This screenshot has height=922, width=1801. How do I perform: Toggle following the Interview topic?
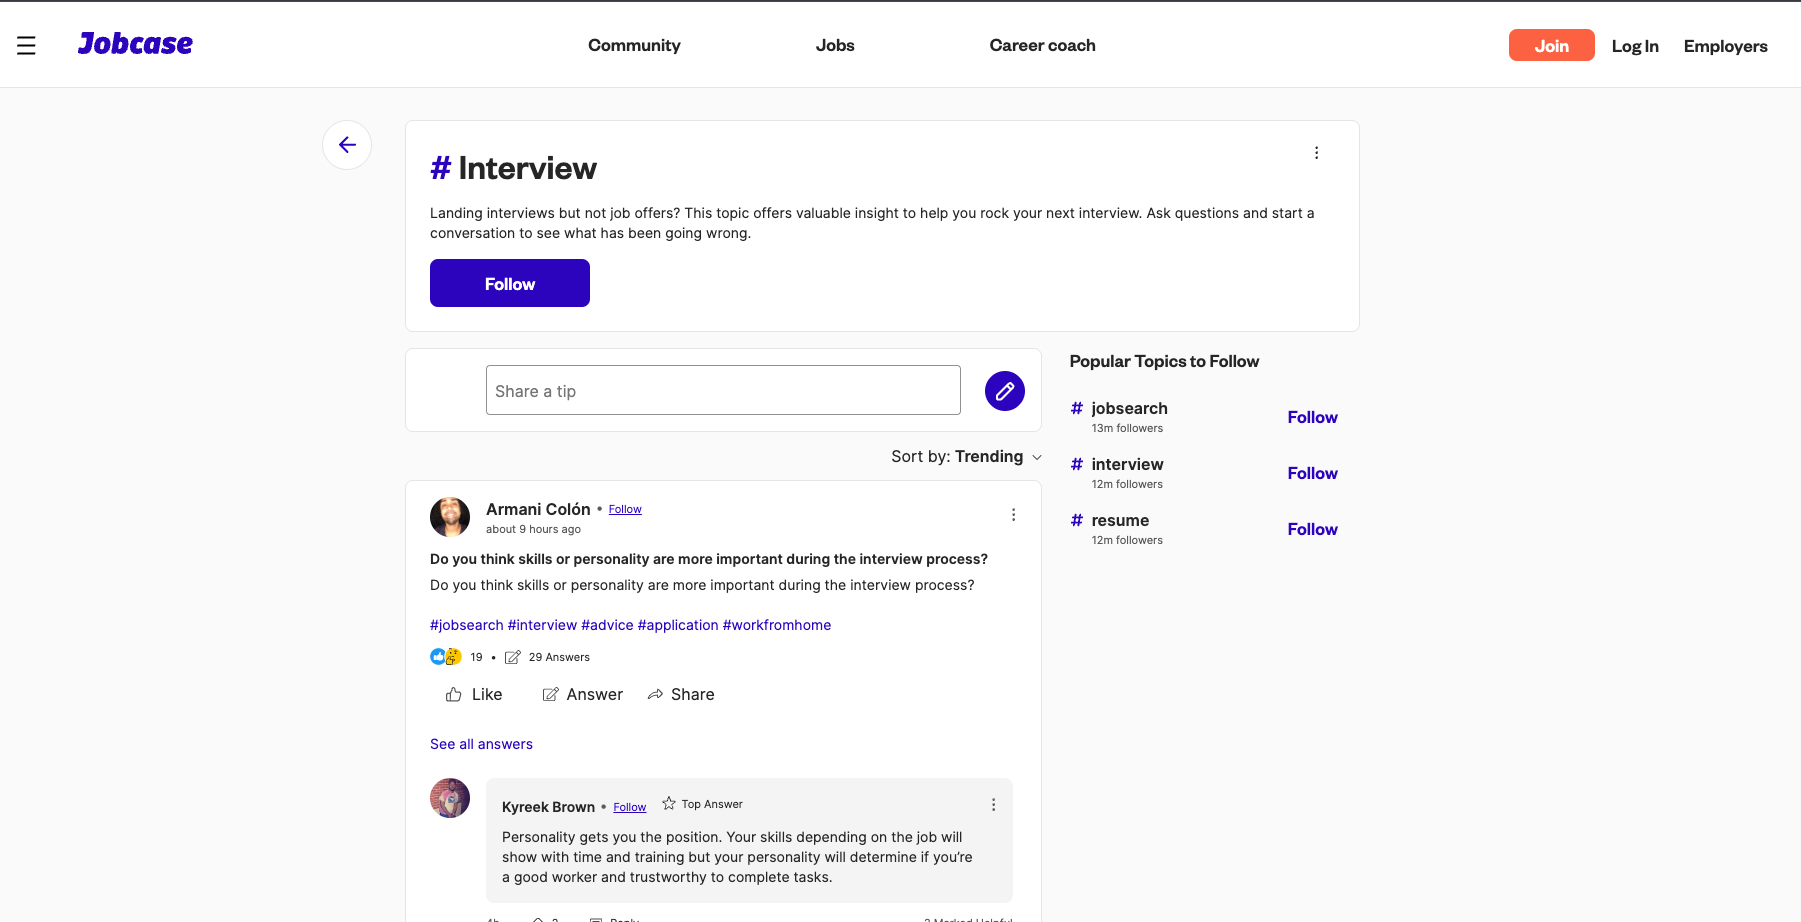coord(509,283)
